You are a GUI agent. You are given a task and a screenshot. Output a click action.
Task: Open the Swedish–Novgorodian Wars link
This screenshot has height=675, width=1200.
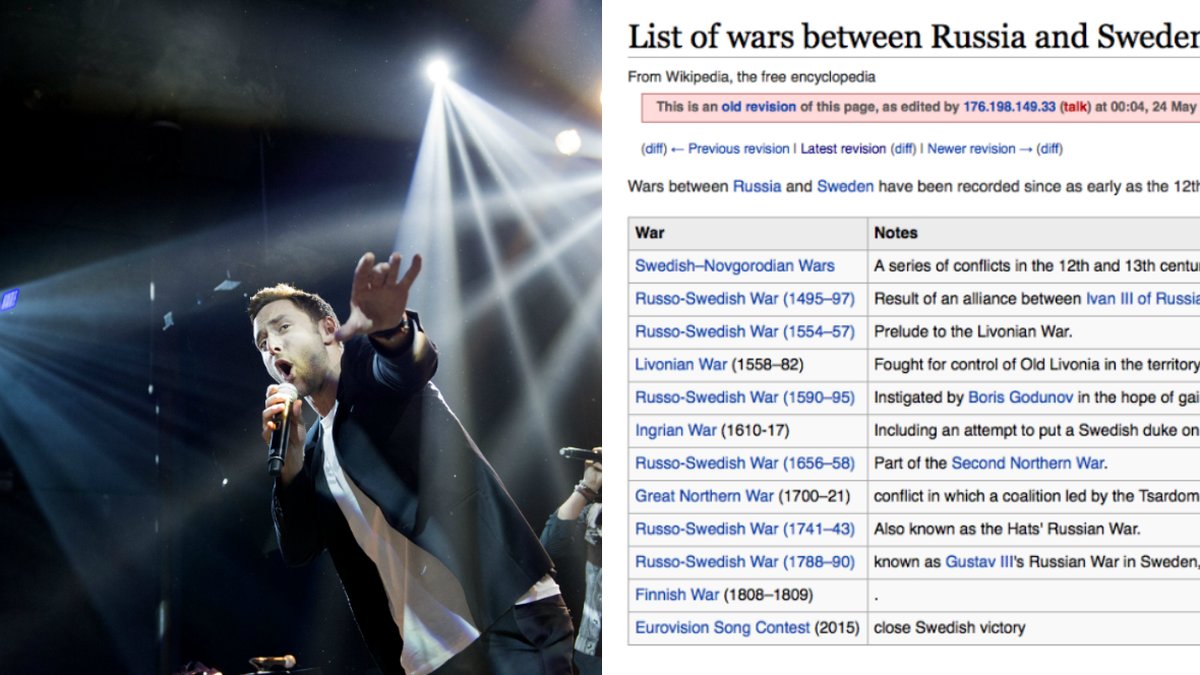(x=734, y=266)
